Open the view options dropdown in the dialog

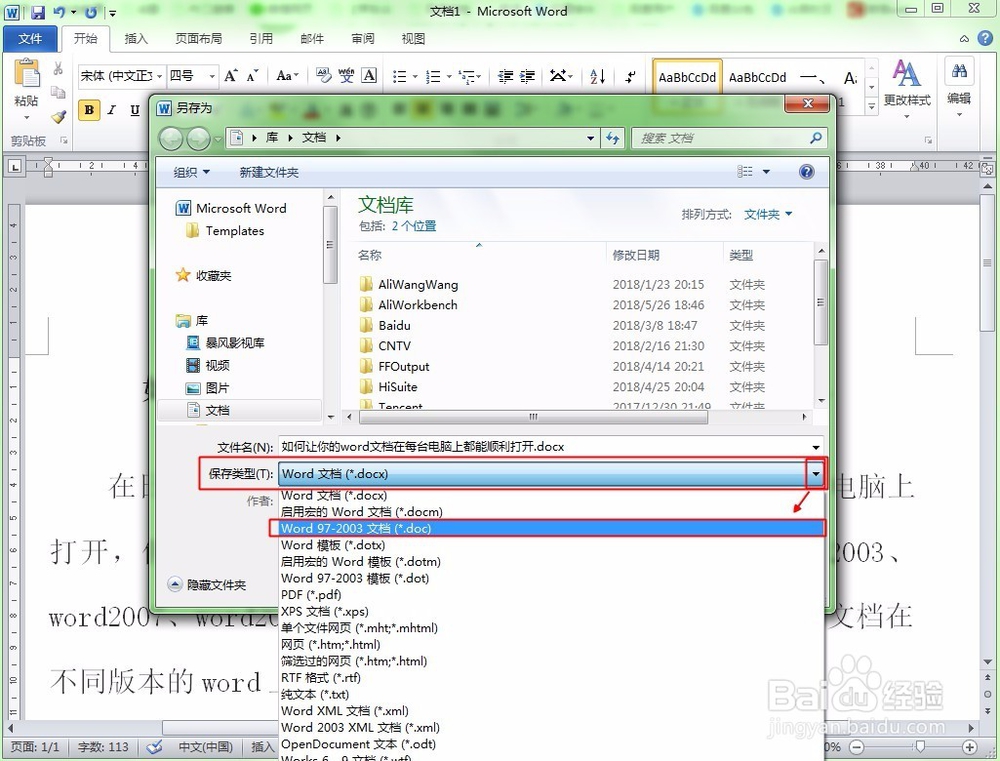click(766, 172)
